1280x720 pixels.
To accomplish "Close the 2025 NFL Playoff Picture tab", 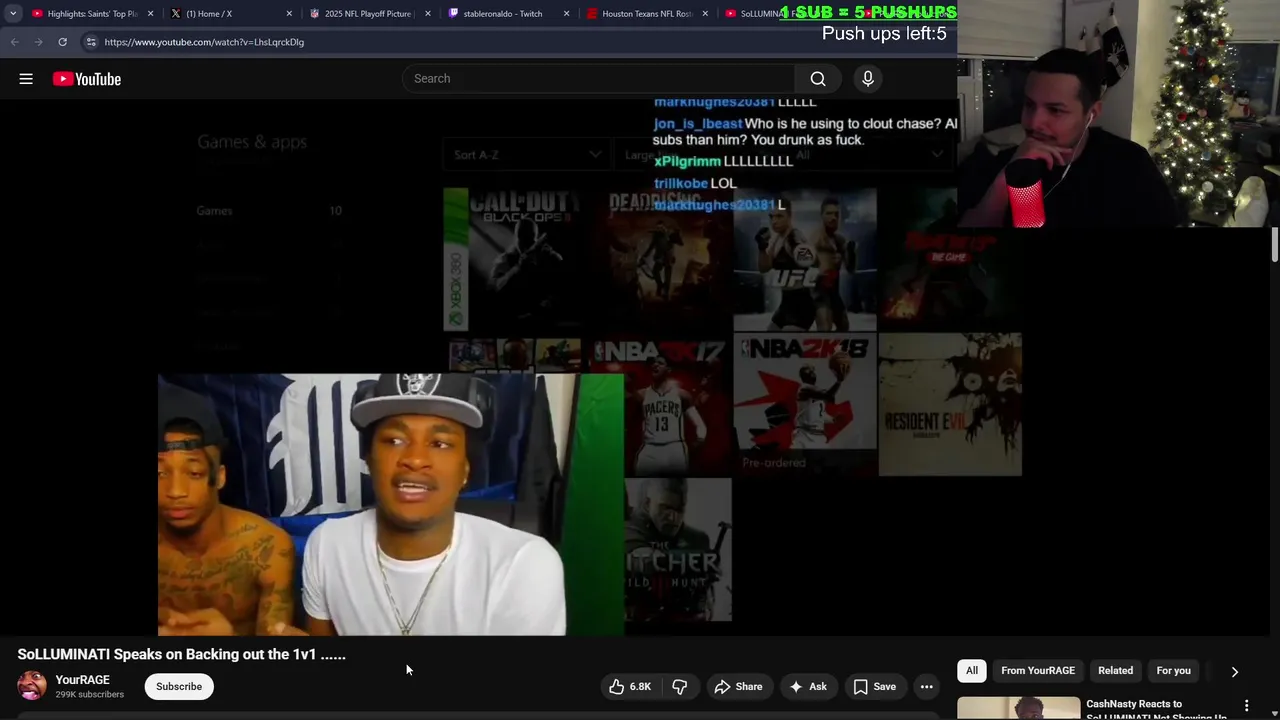I will click(x=428, y=14).
